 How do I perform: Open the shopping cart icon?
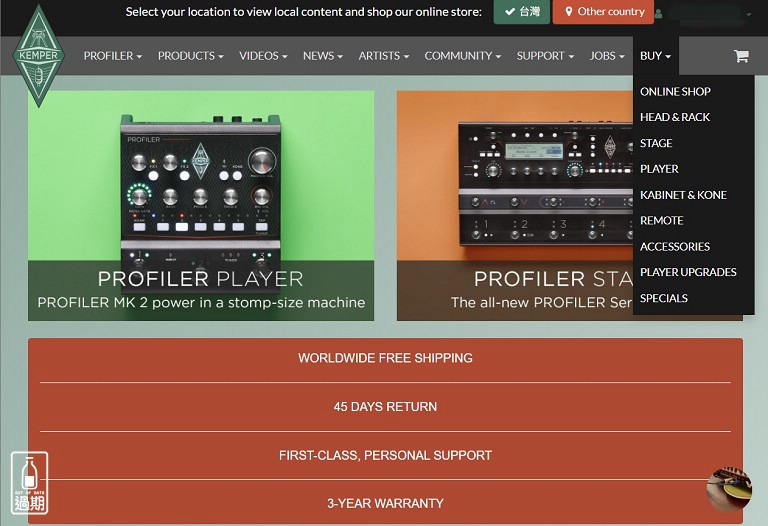[741, 56]
